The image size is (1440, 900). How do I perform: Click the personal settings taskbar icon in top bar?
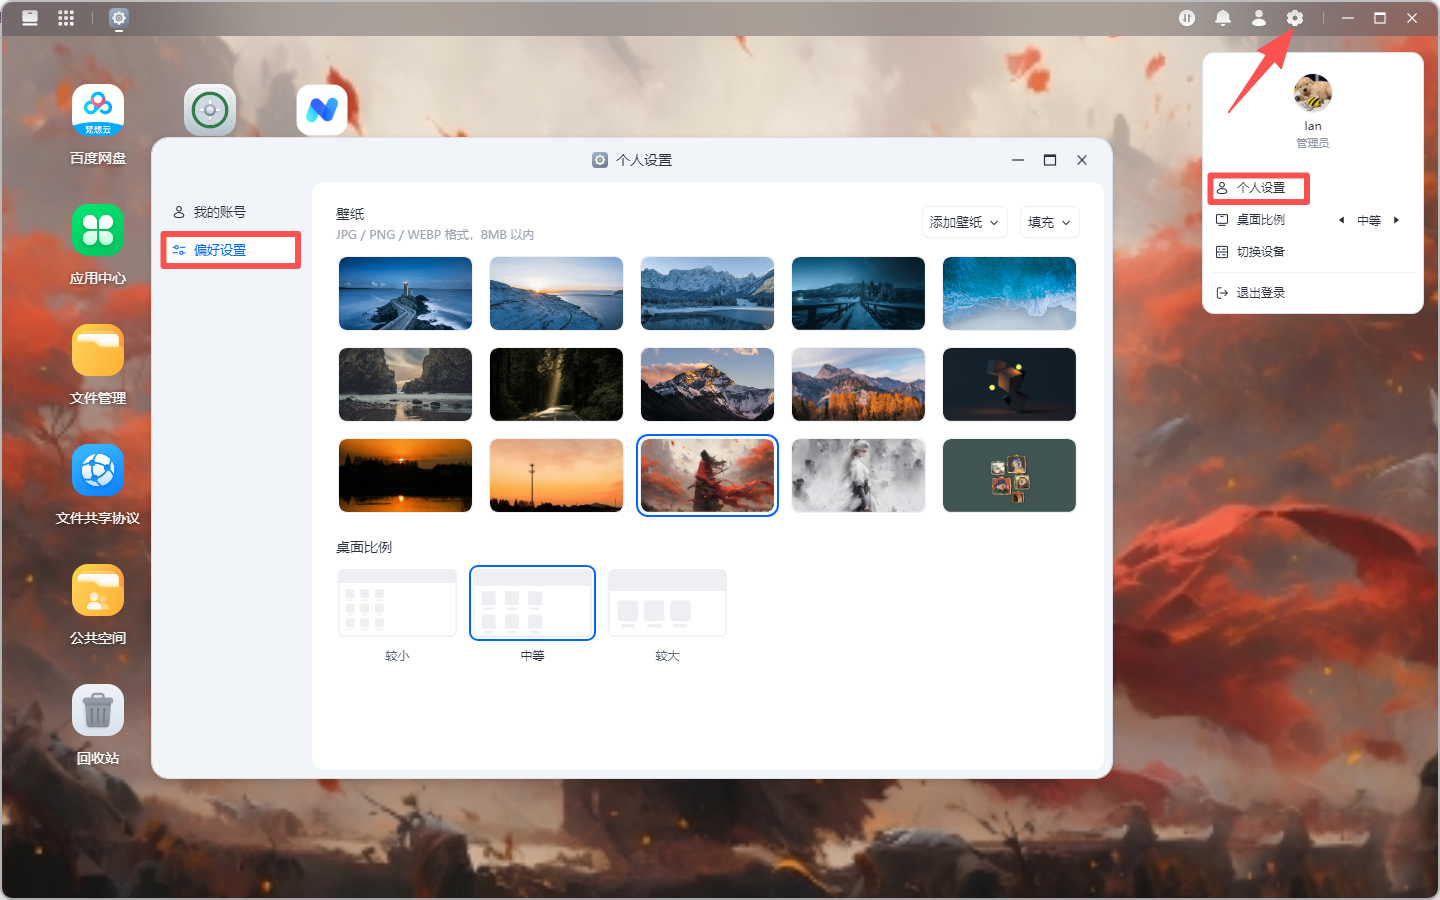[119, 18]
